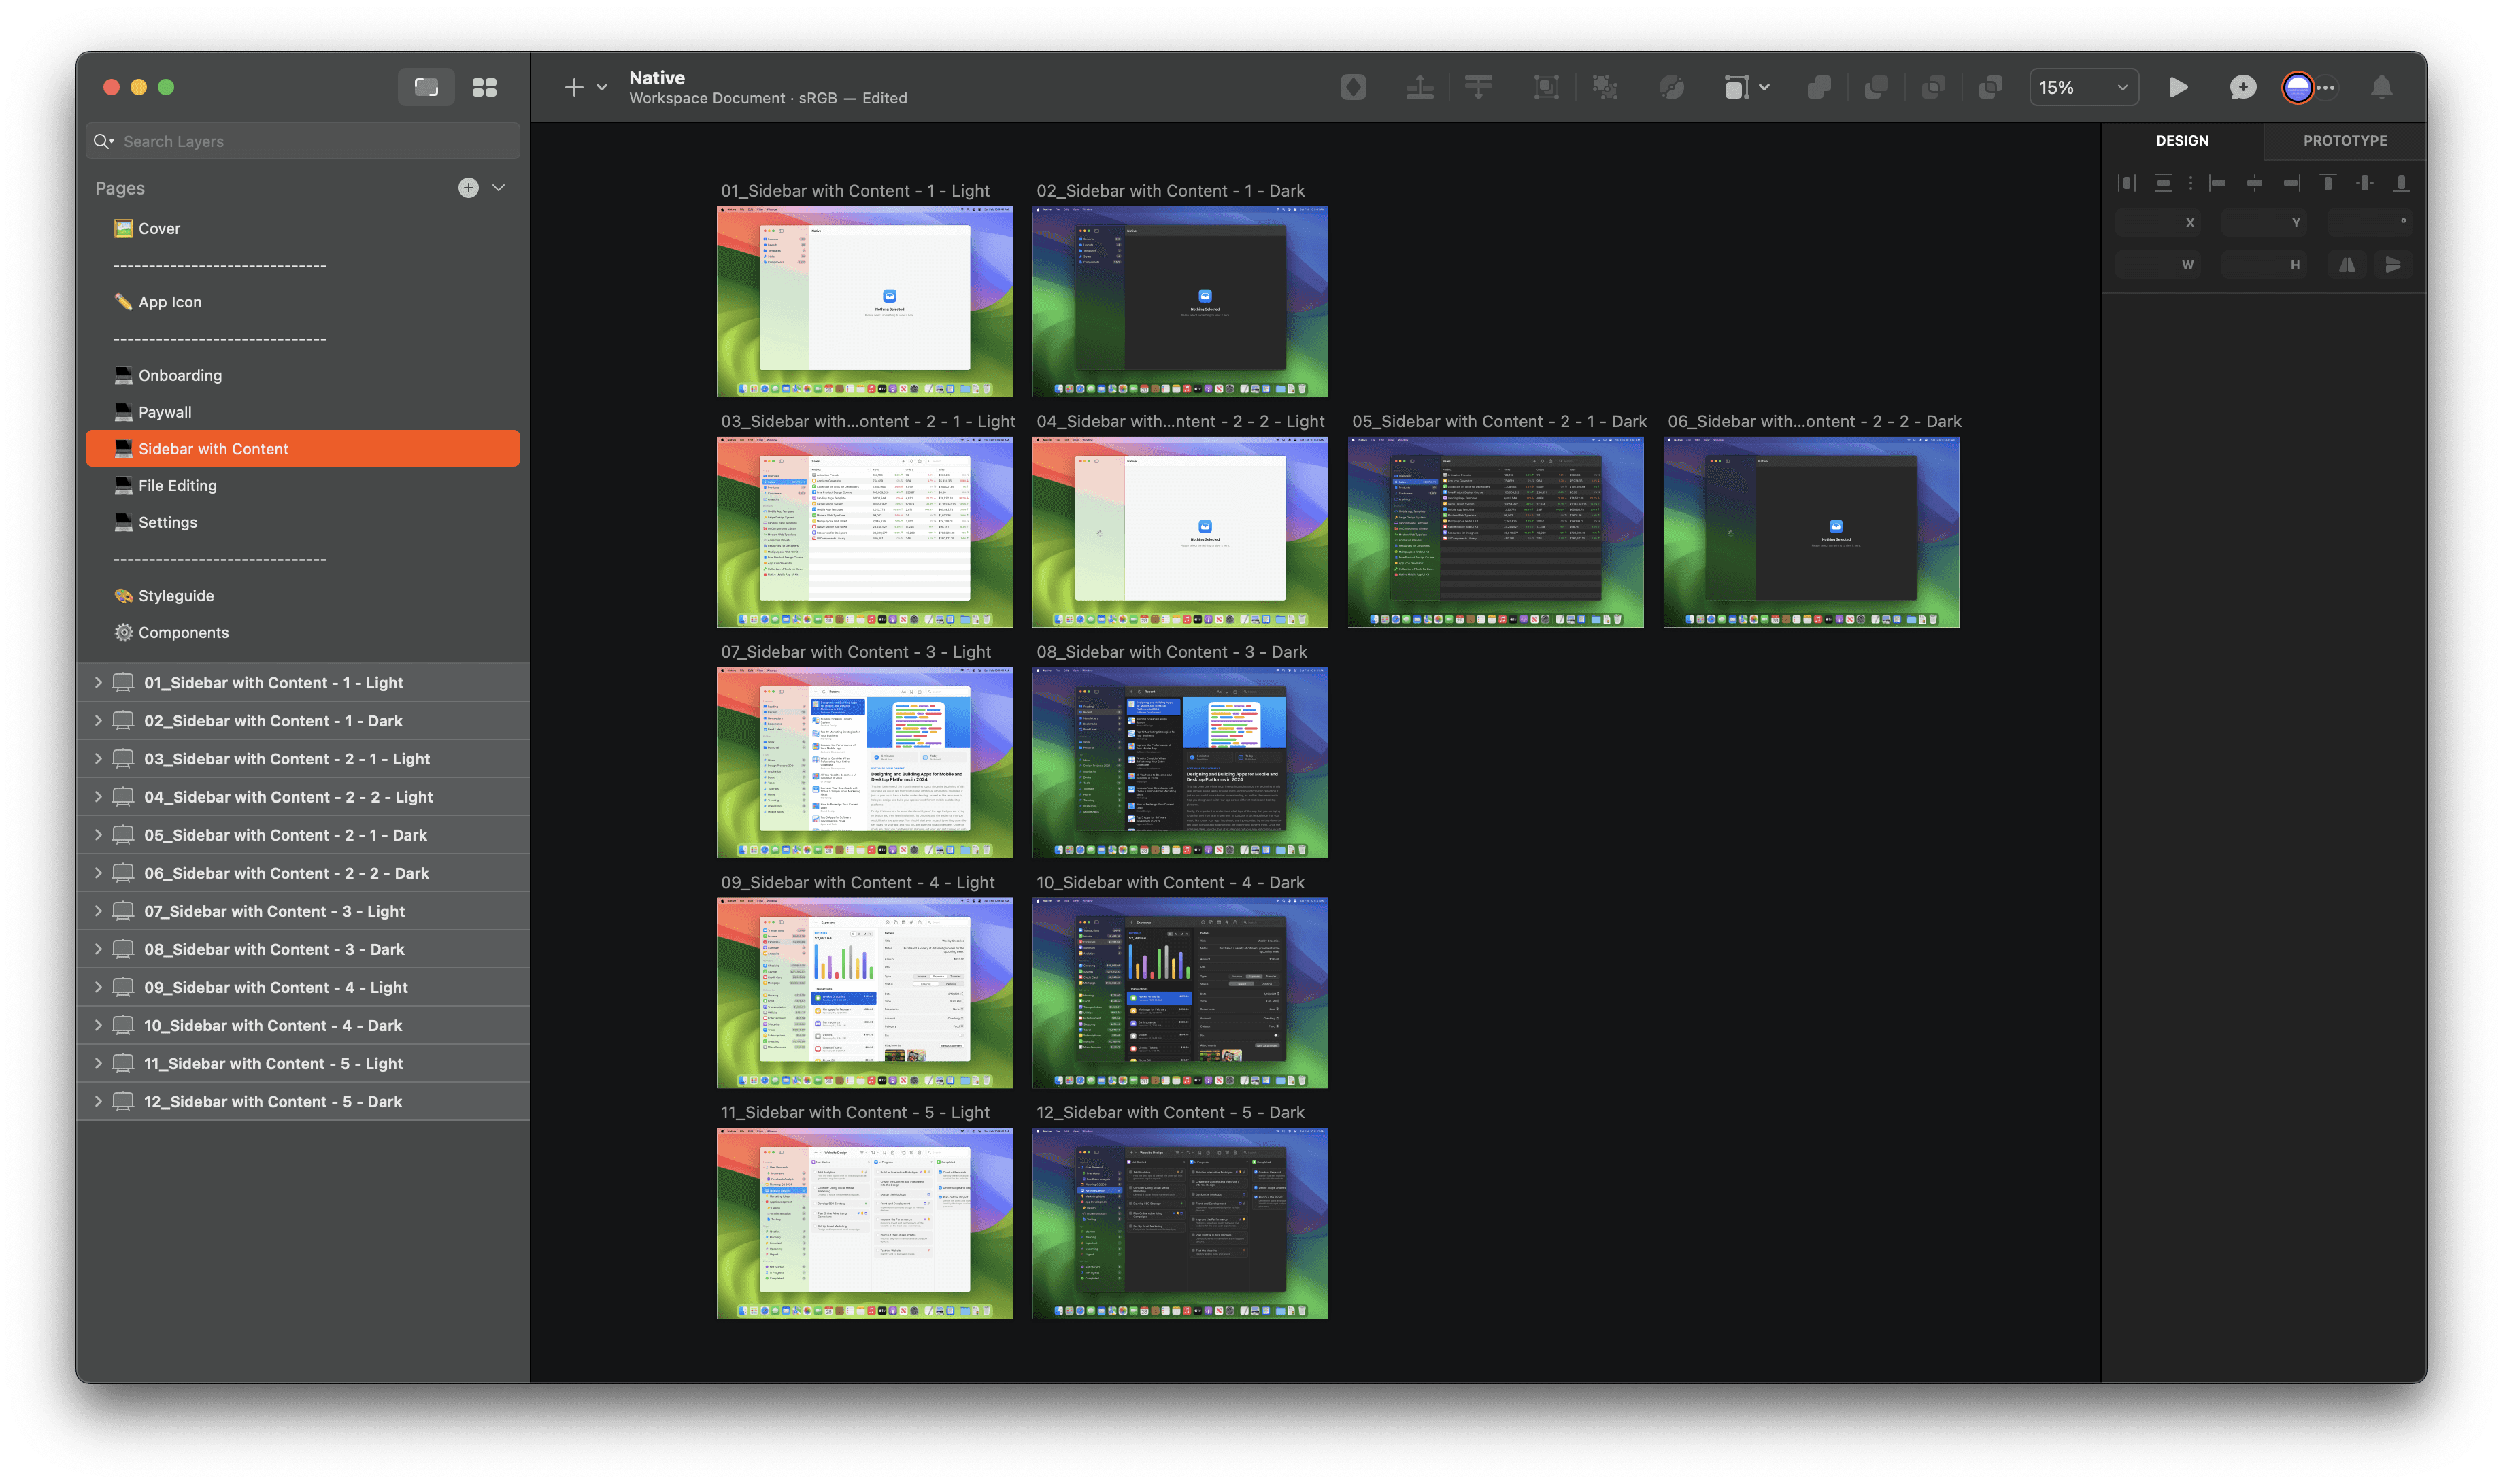The image size is (2503, 1484).
Task: Add a new page with the plus button
Action: tap(468, 187)
